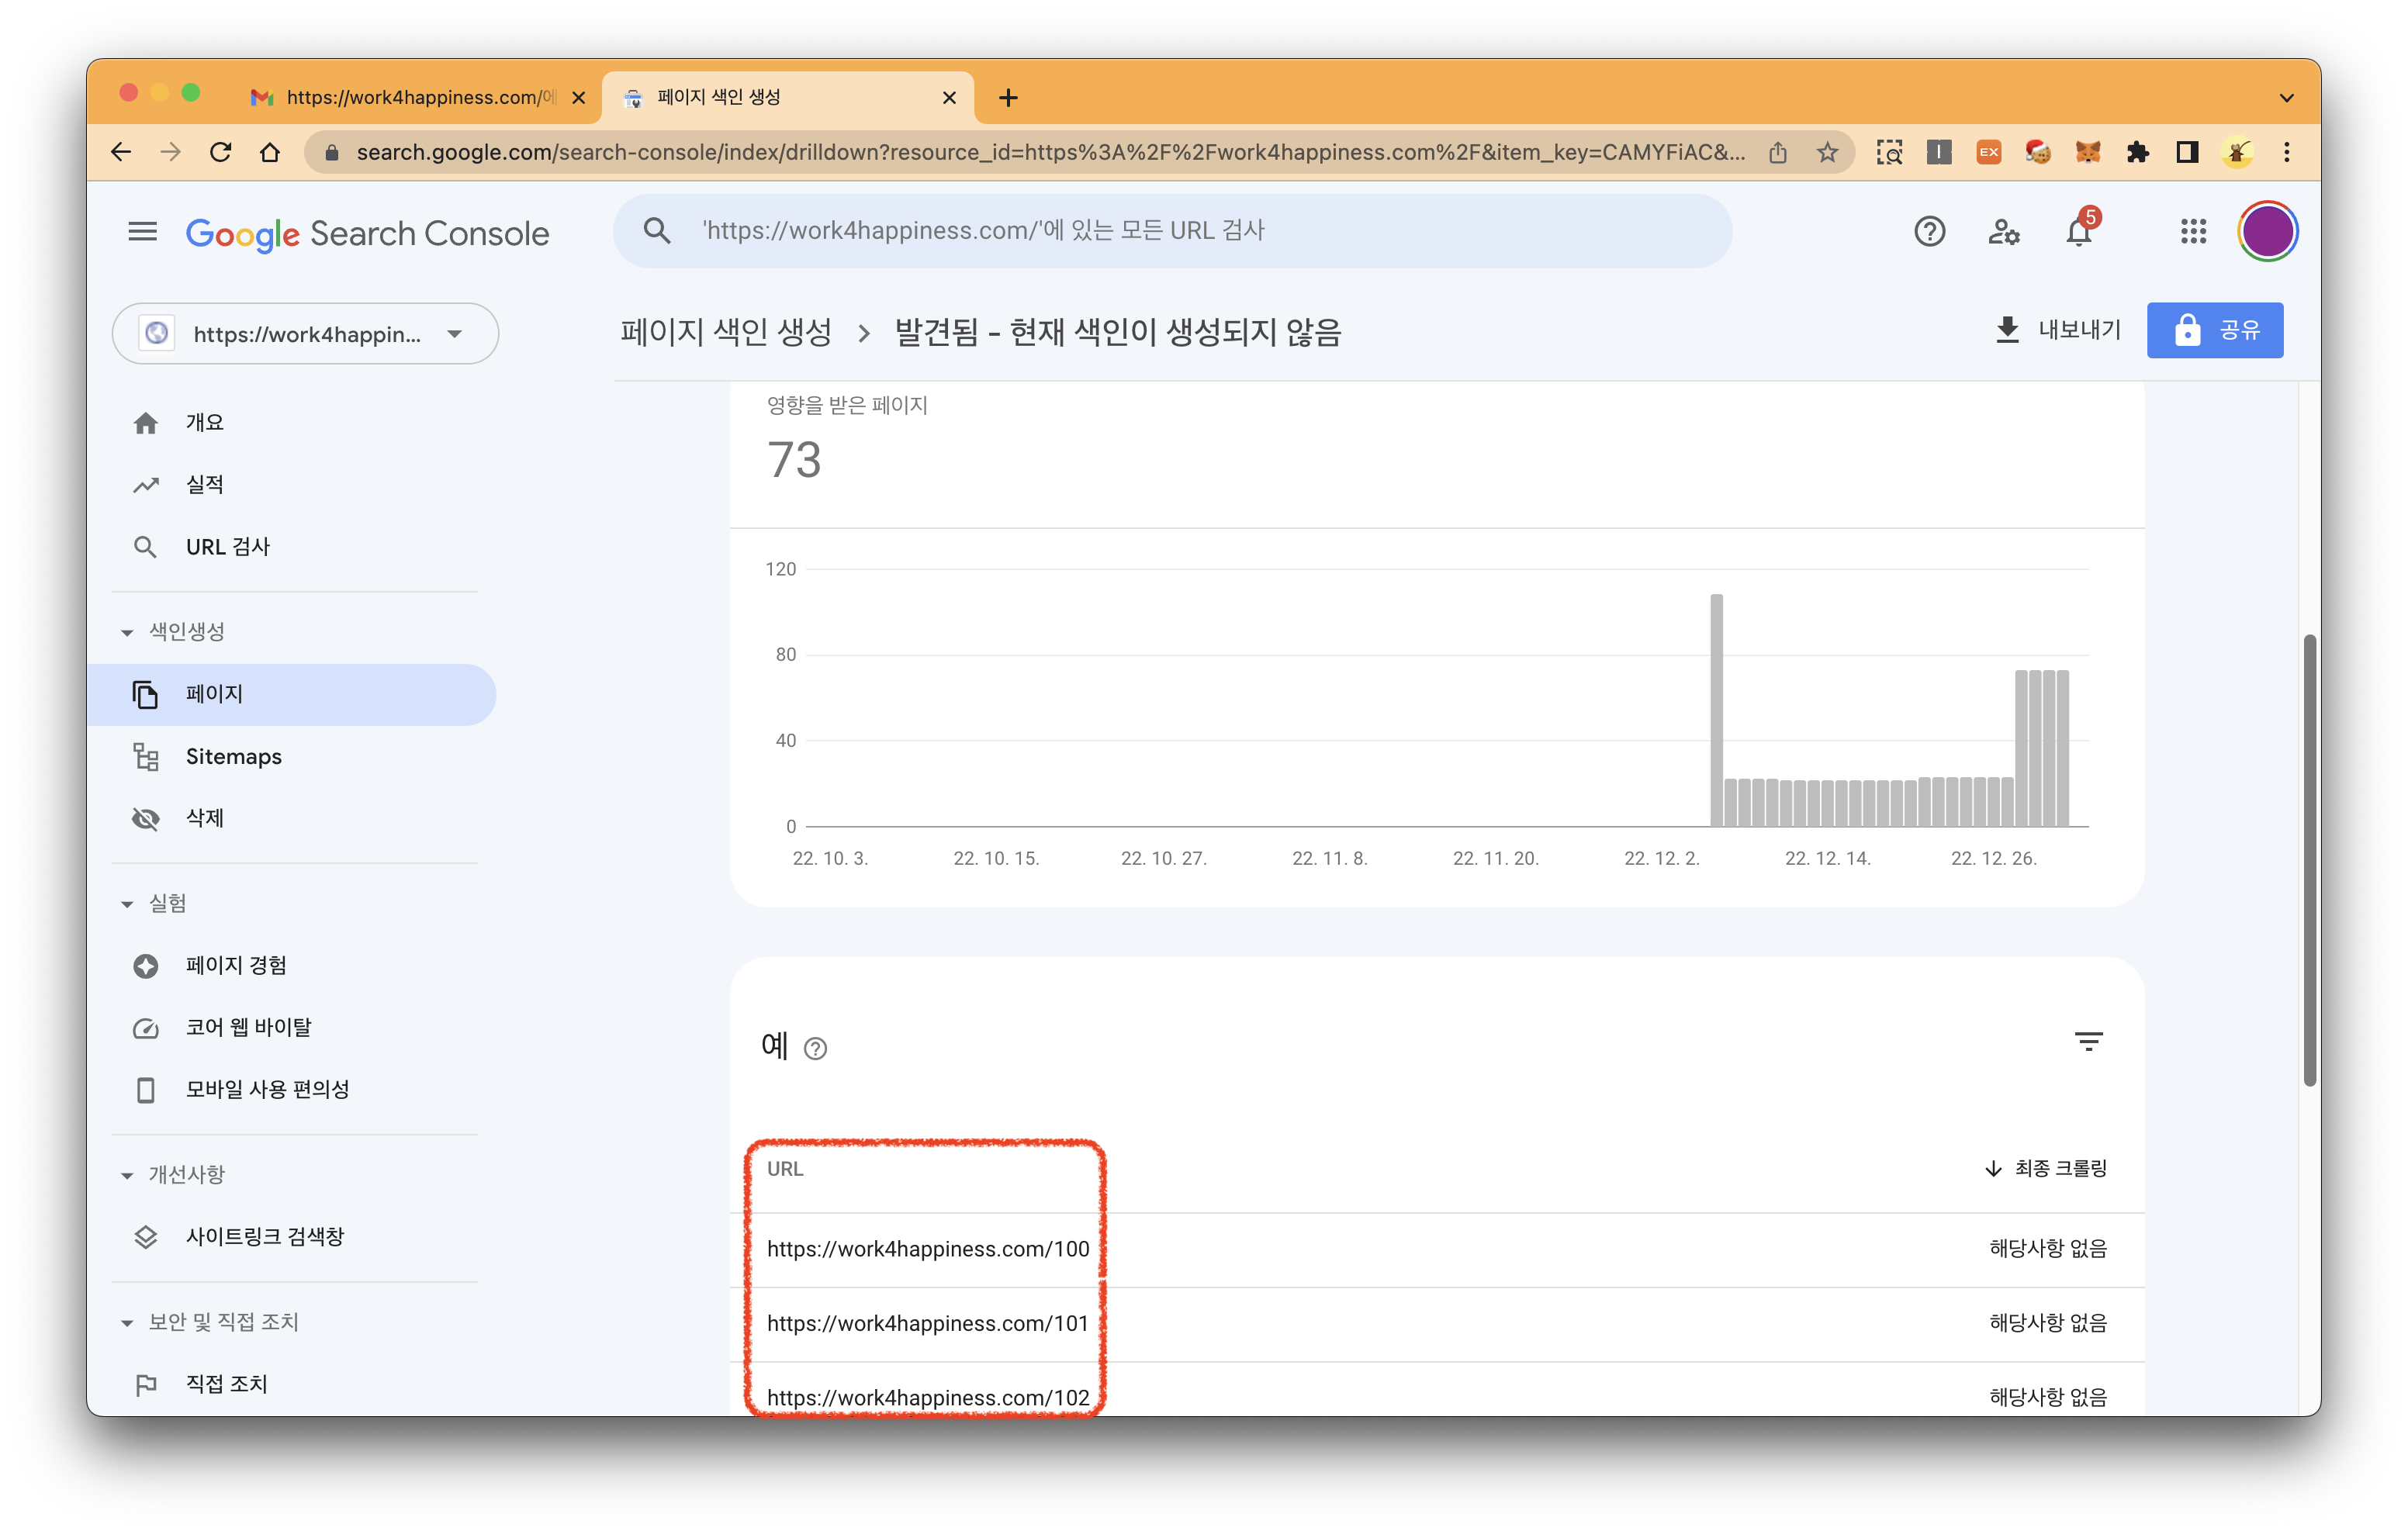
Task: Open the navigation hamburger menu
Action: (143, 231)
